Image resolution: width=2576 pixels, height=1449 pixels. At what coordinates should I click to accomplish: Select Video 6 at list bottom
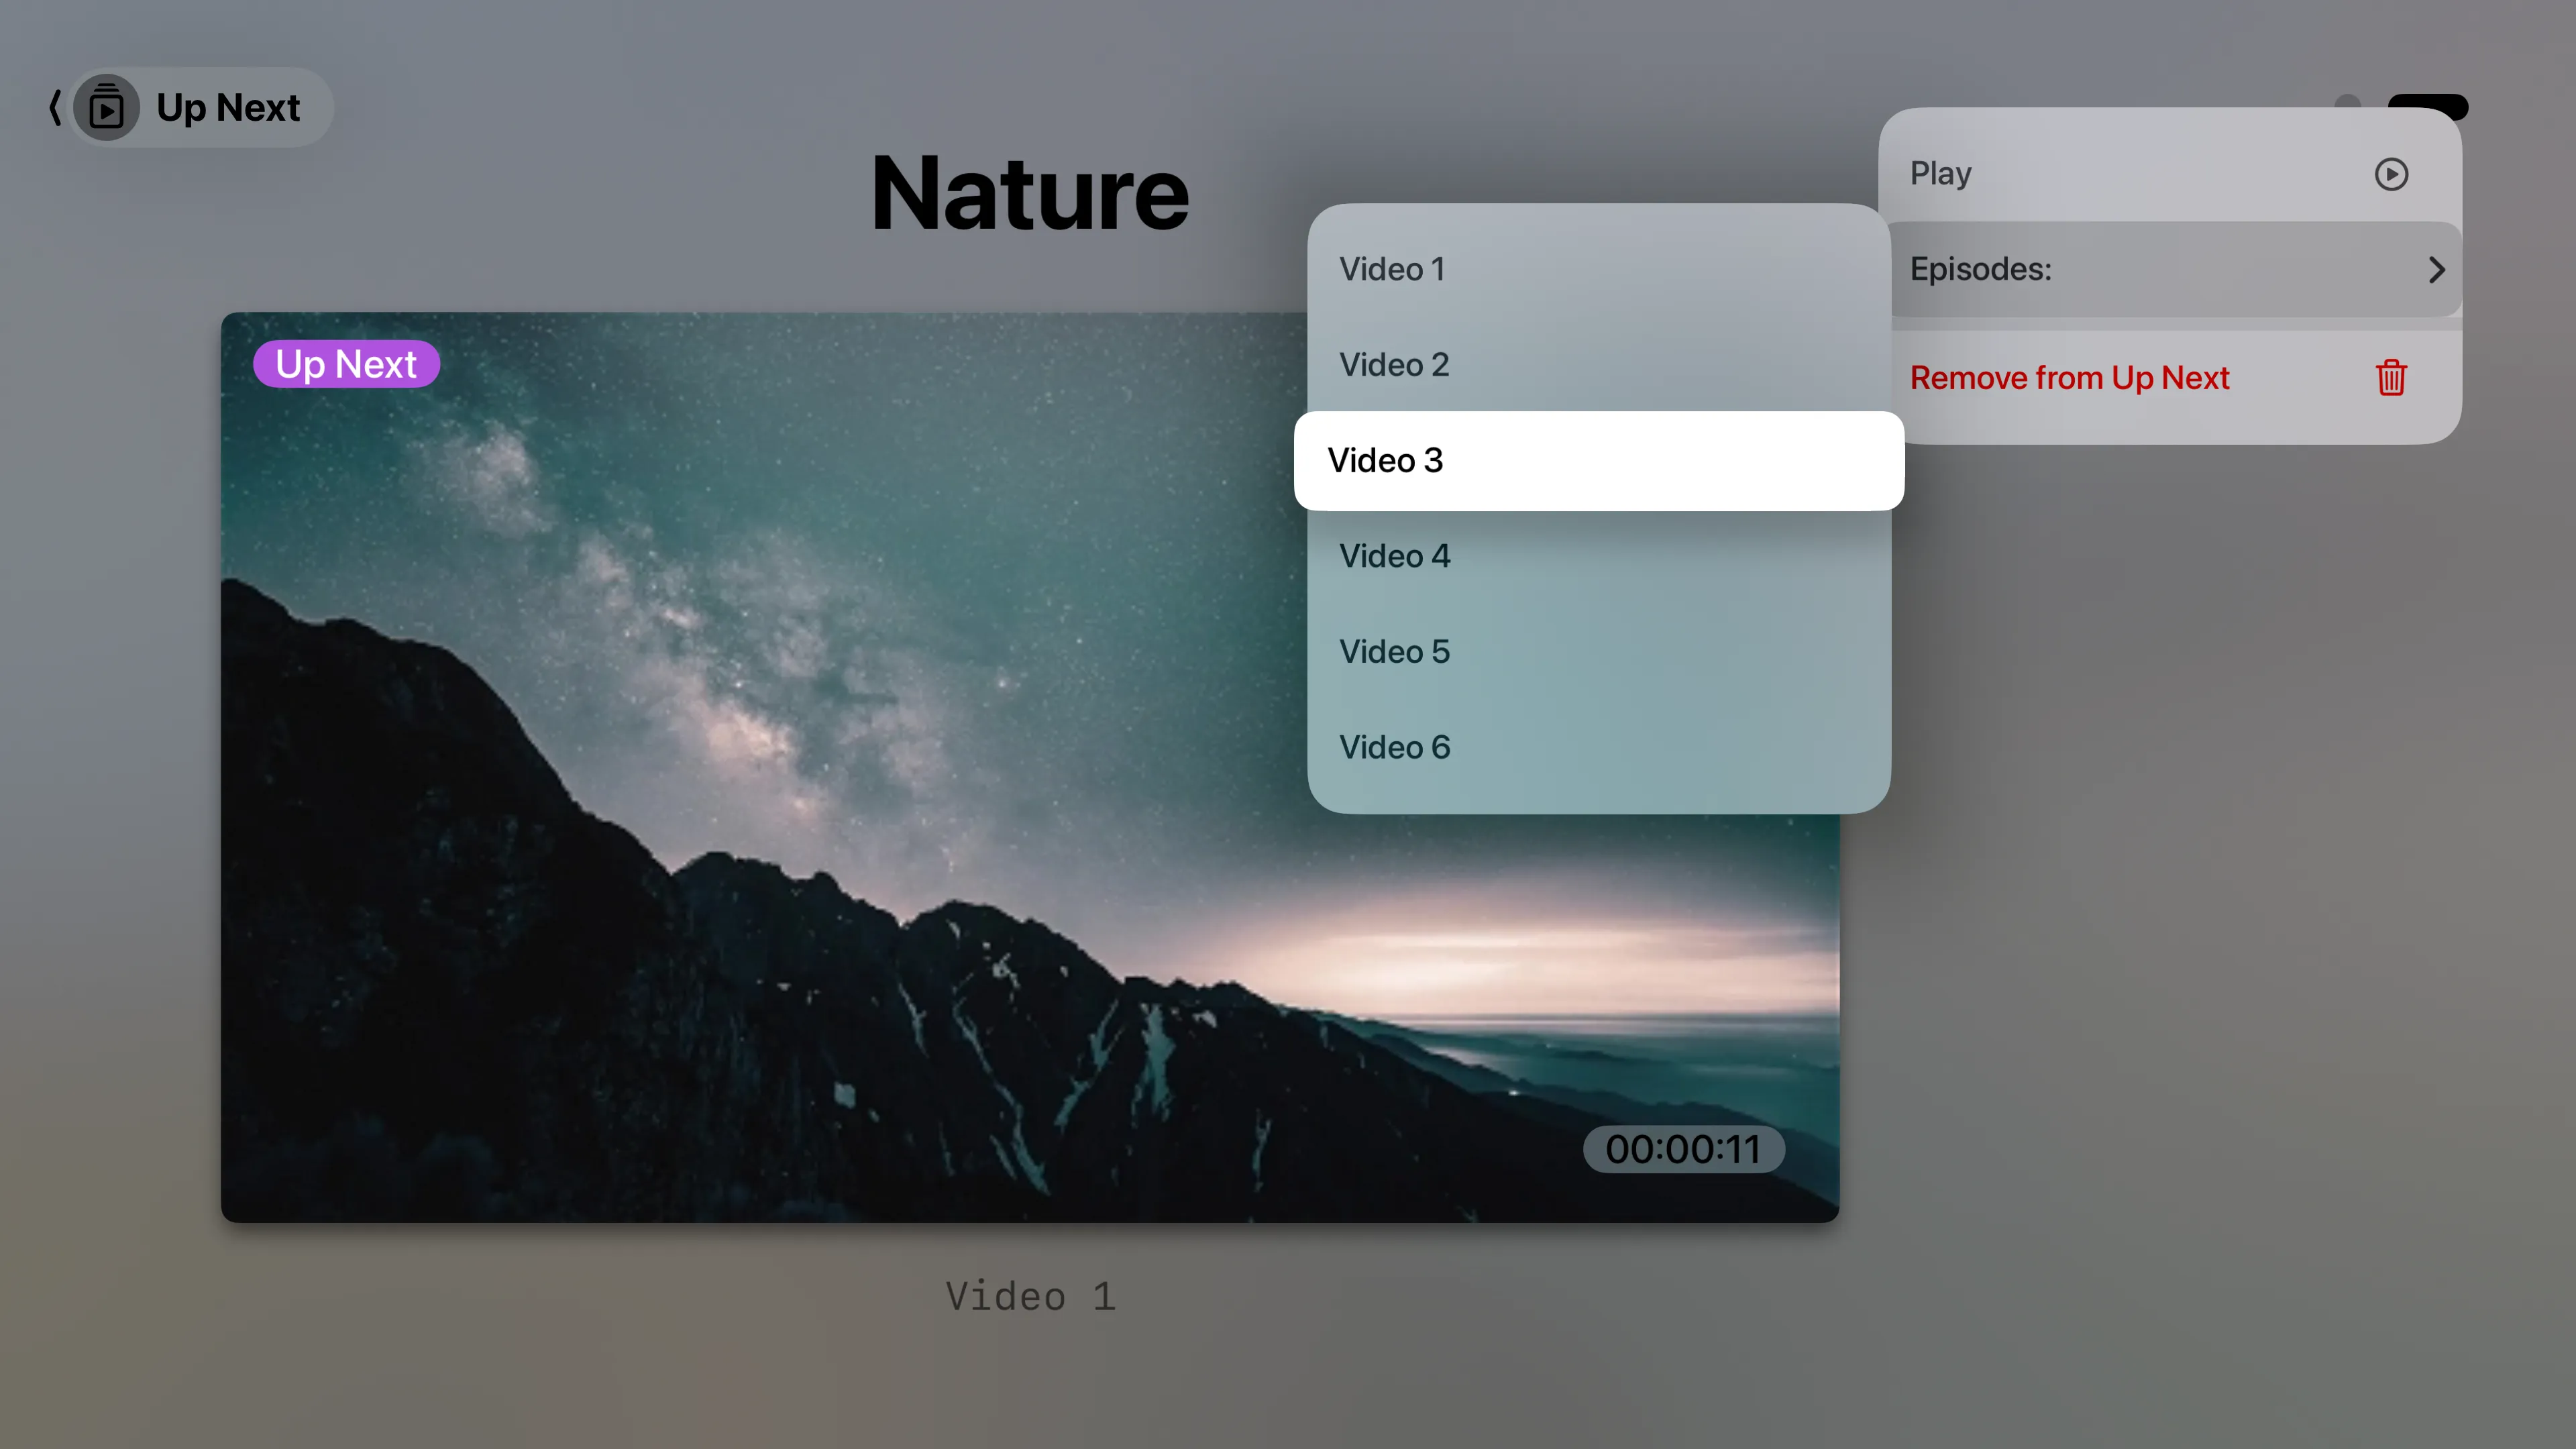[1394, 747]
